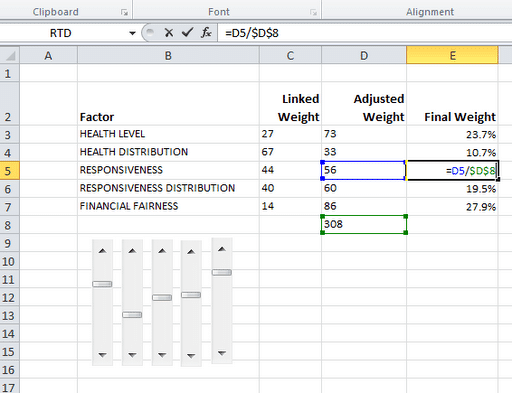Image resolution: width=512 pixels, height=393 pixels.
Task: Select HEALTH LEVEL cell in column B
Action: [x=168, y=134]
